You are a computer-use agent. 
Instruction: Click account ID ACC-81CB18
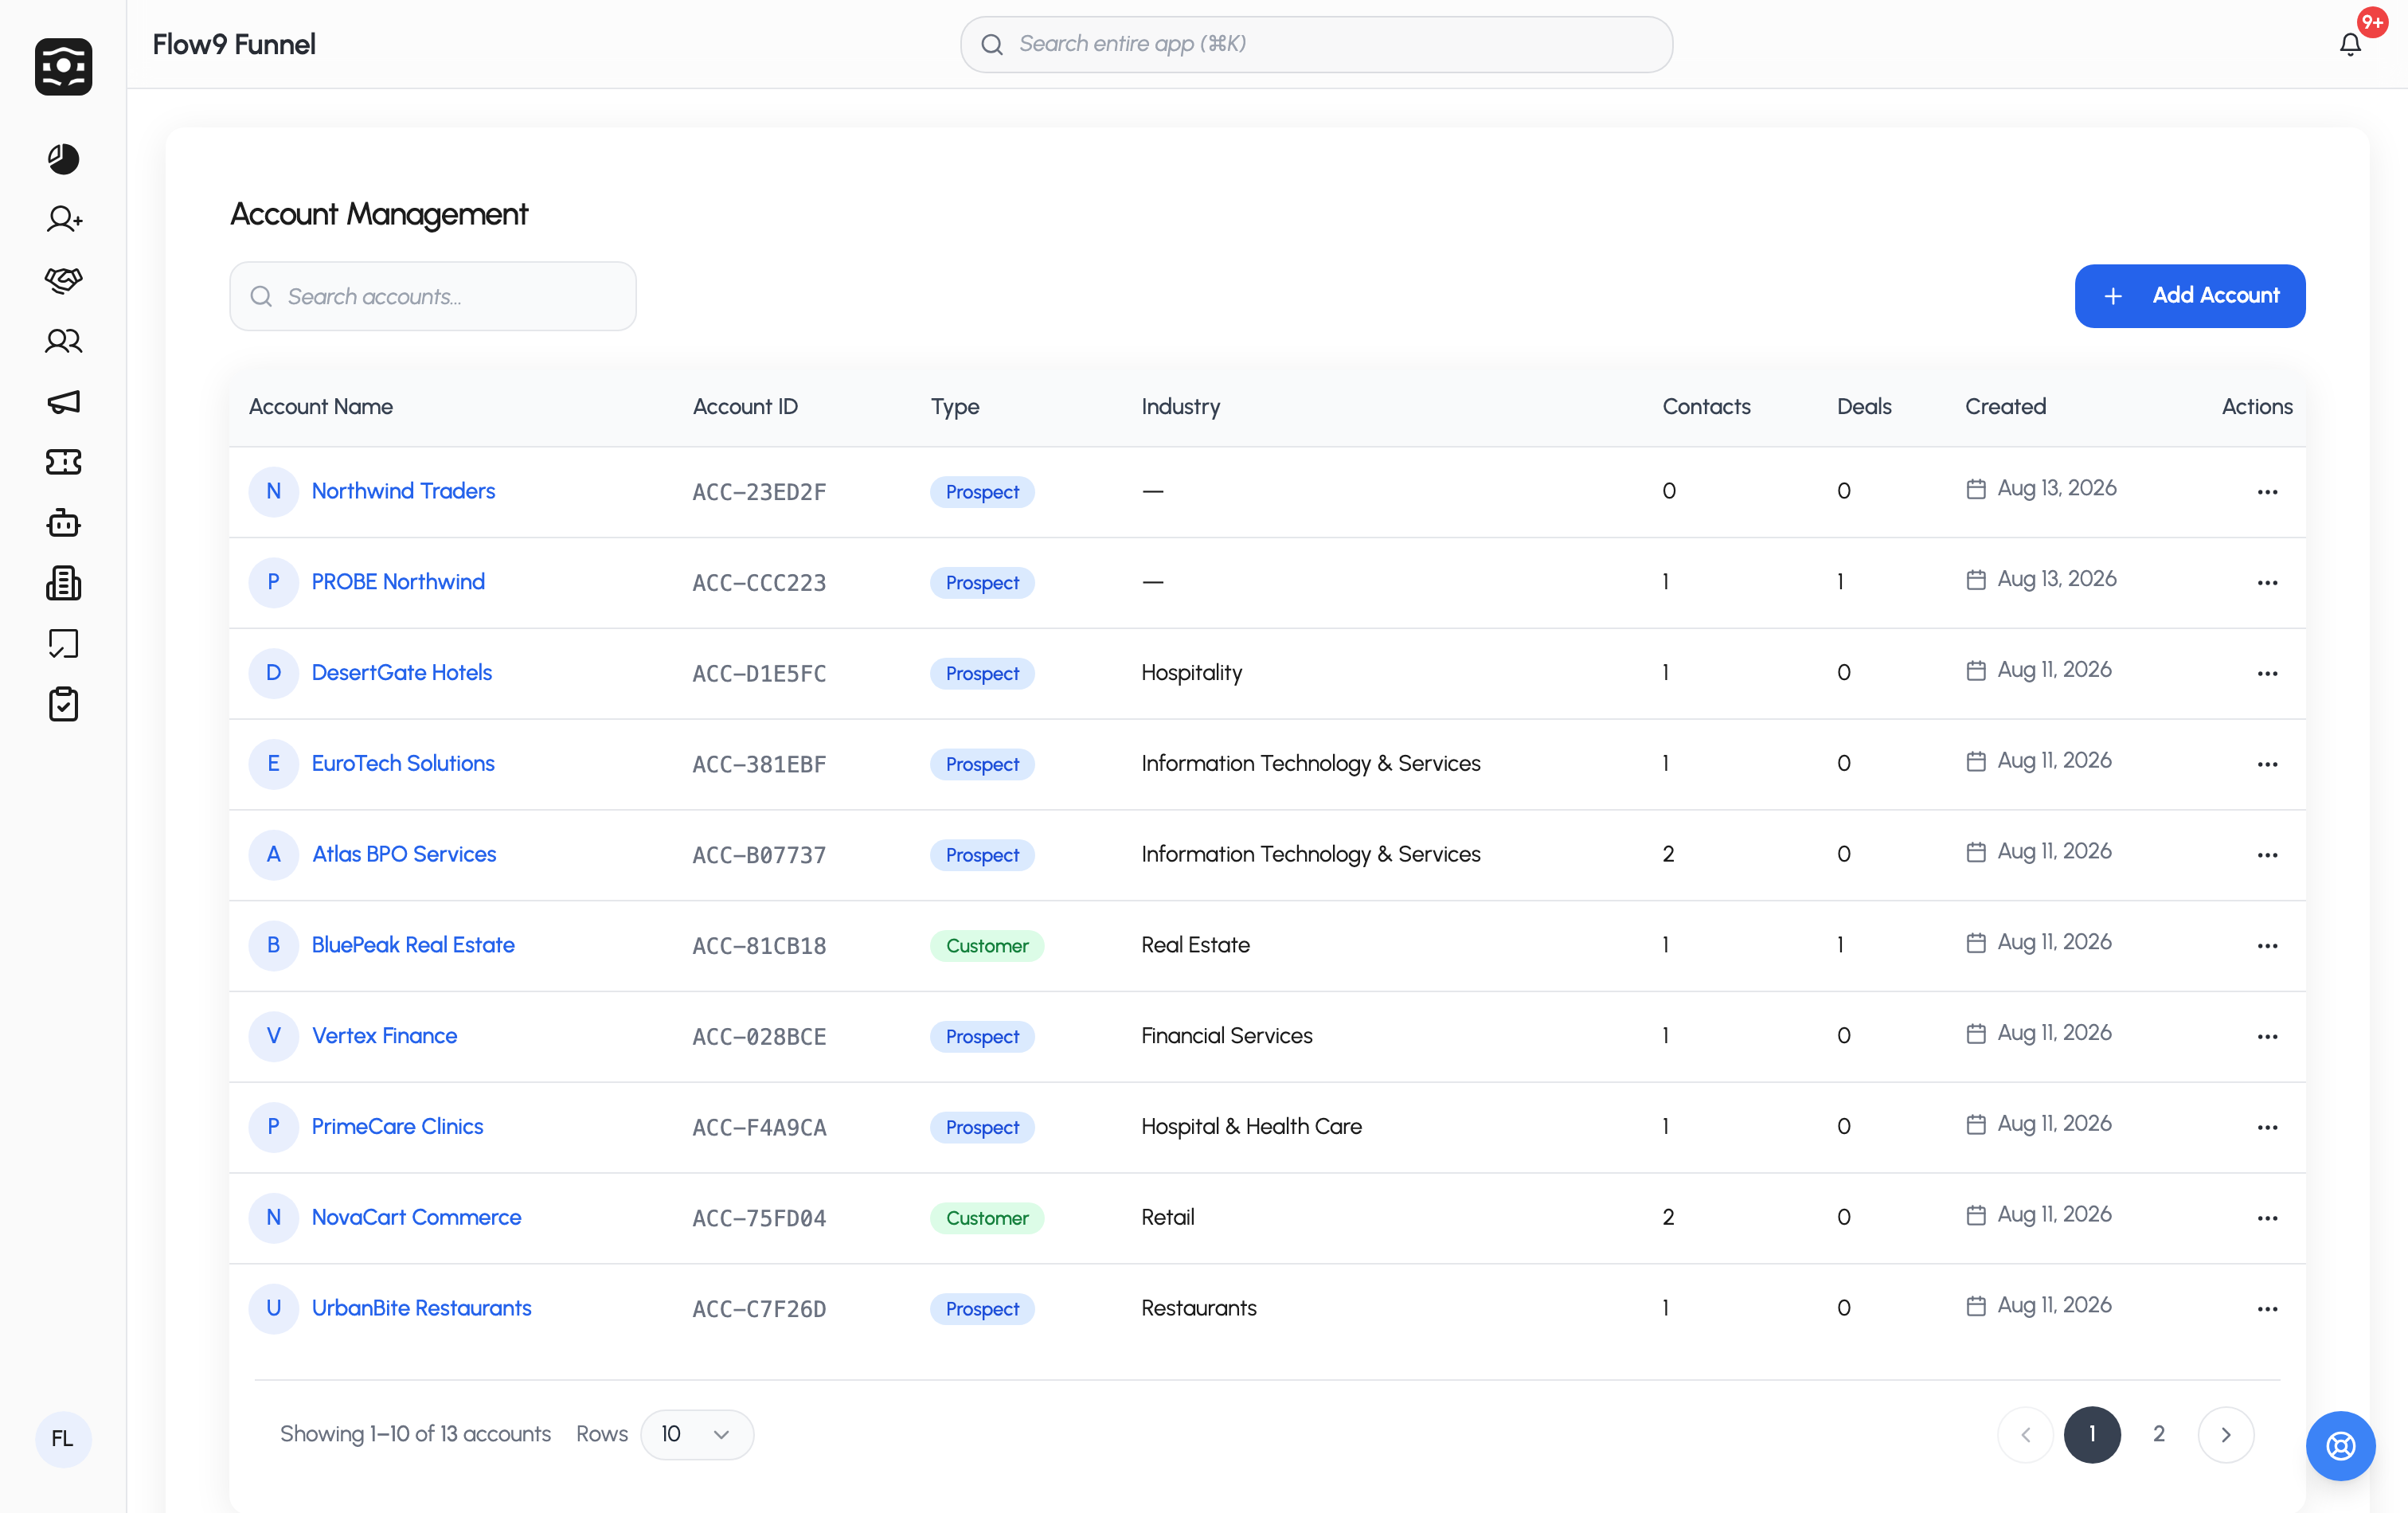tap(759, 946)
